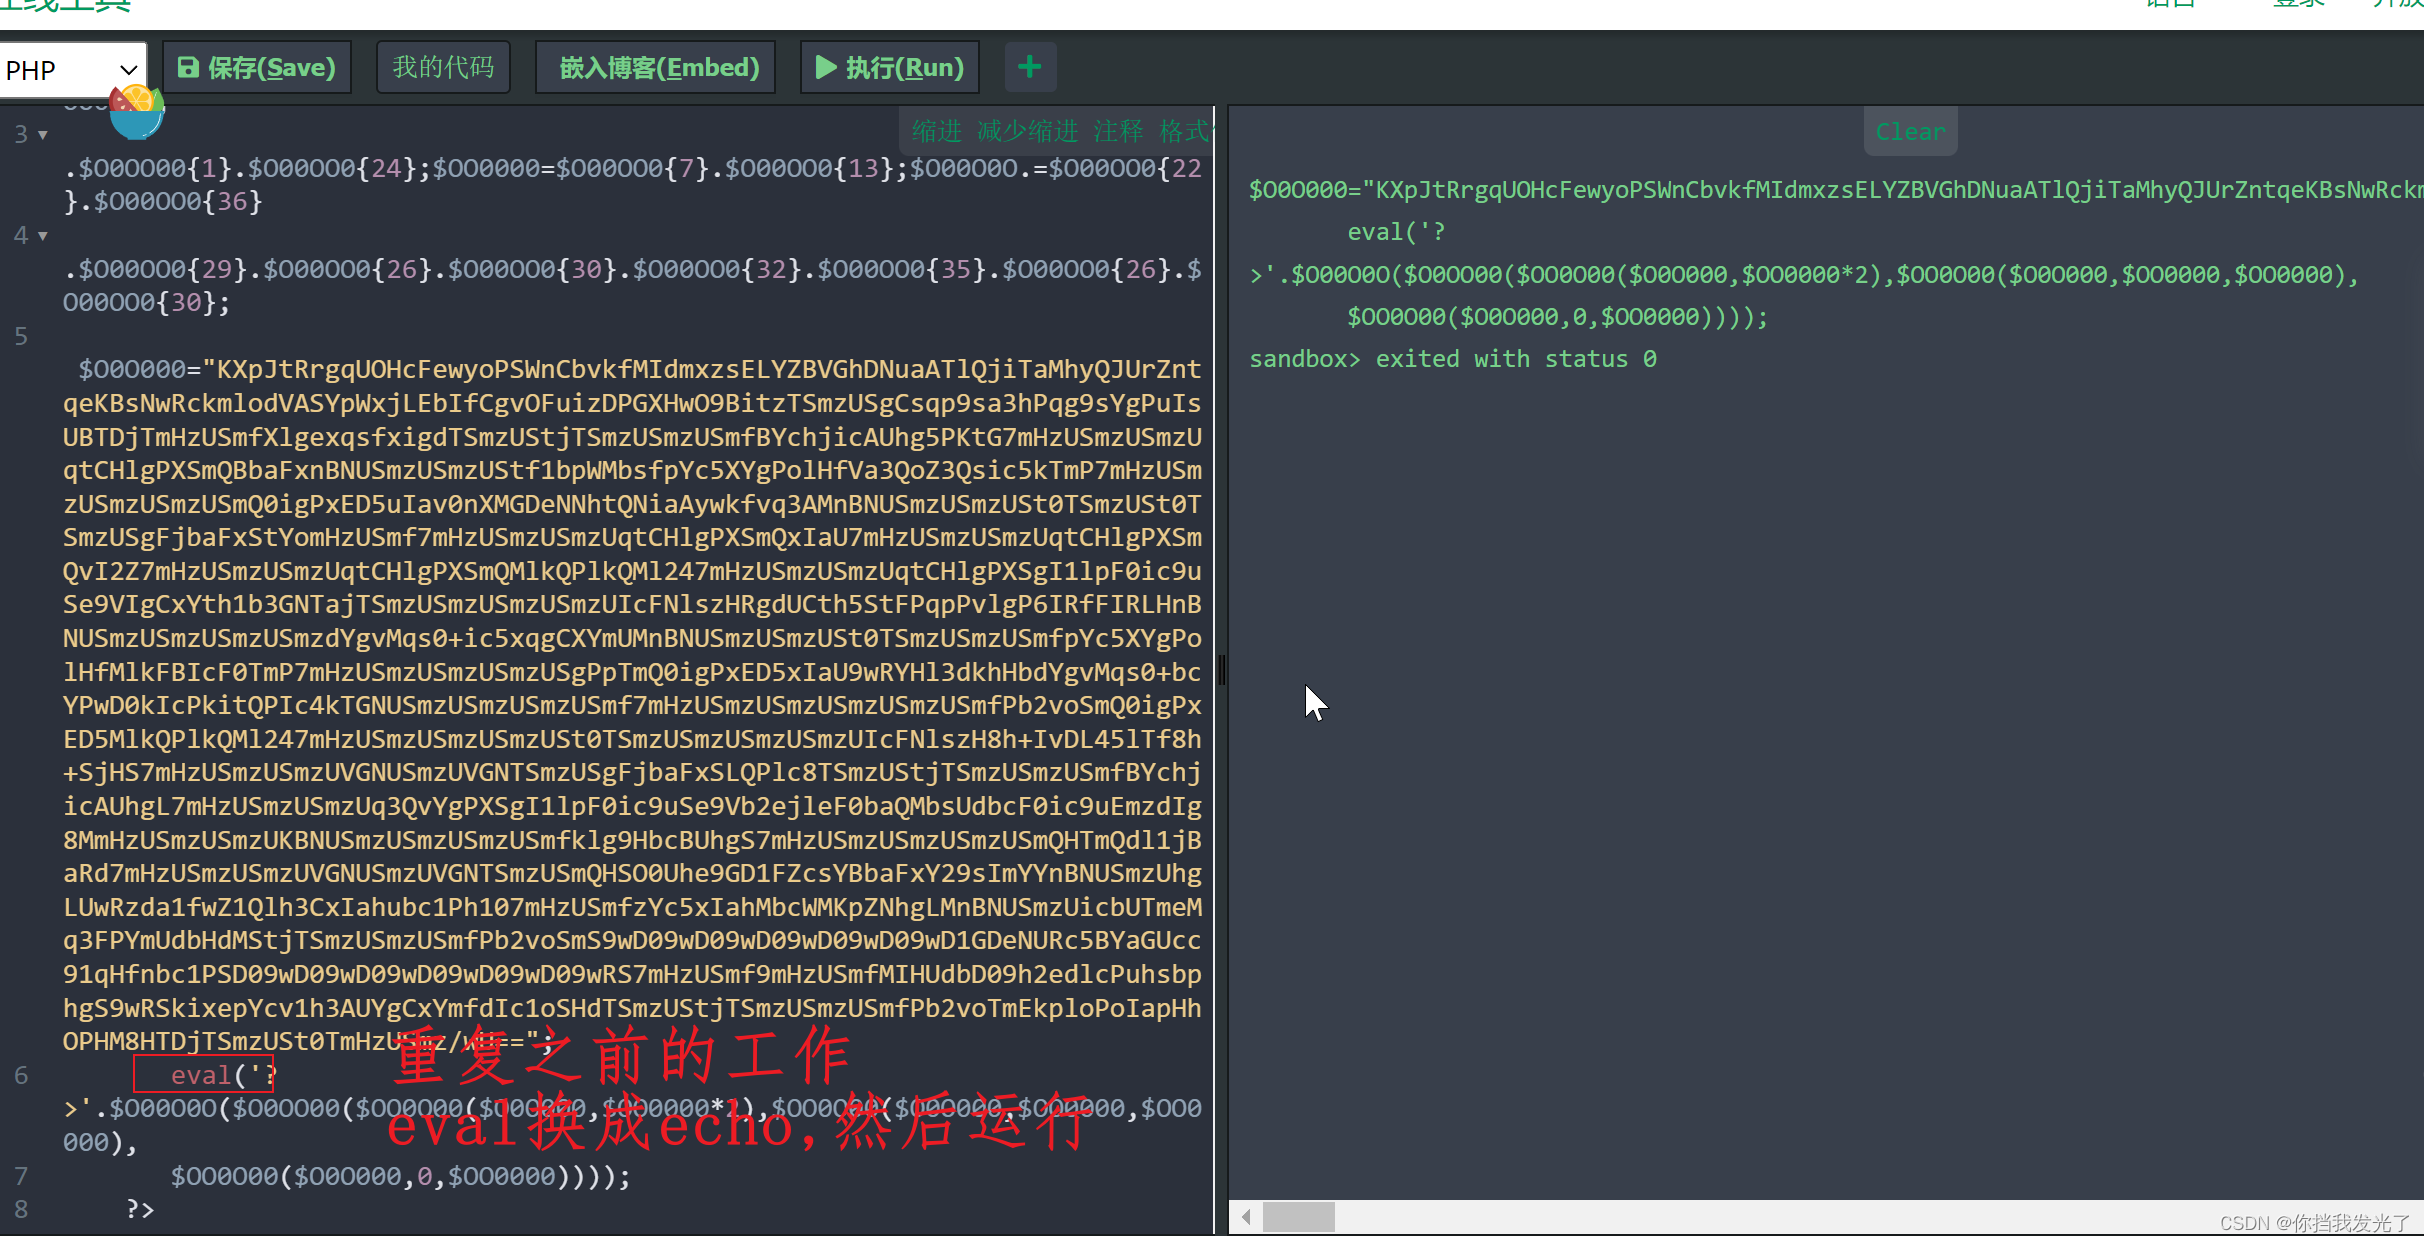Collapse code fold arrow at line 4

(x=43, y=236)
